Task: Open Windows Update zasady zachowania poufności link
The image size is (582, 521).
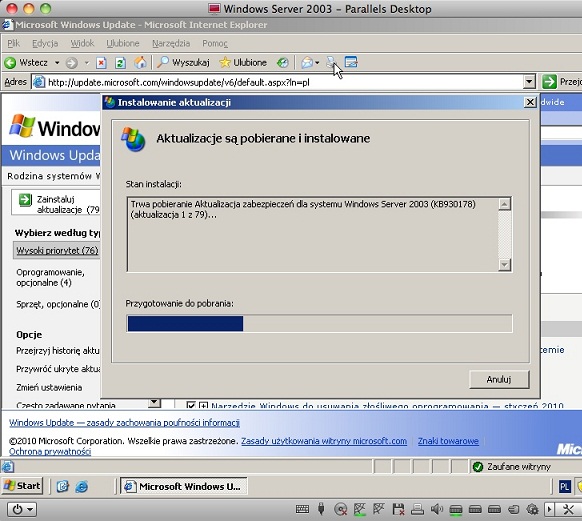Action: pos(124,422)
